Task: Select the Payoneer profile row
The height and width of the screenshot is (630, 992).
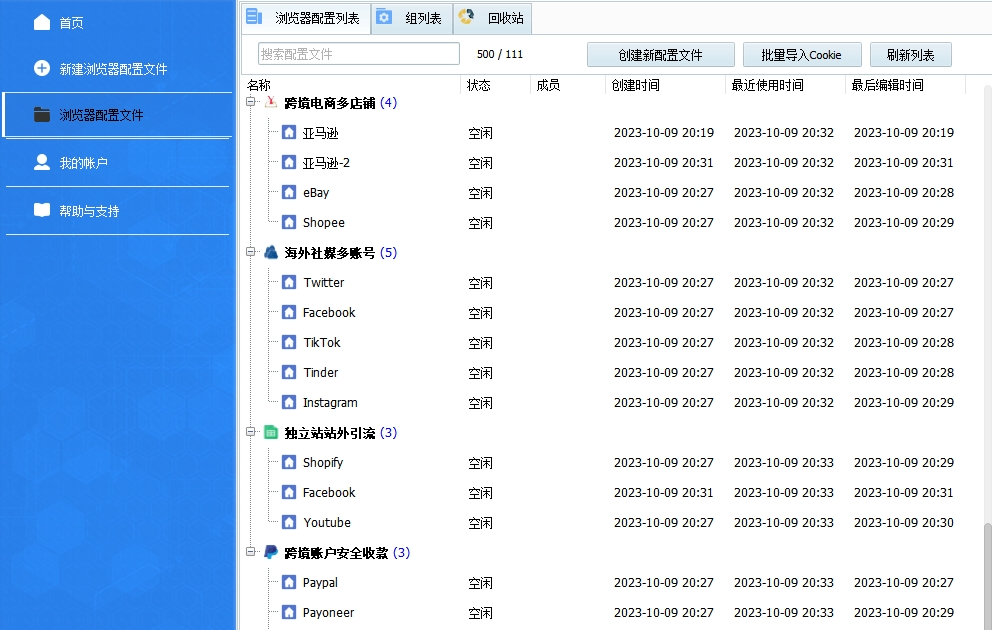Action: tap(330, 612)
